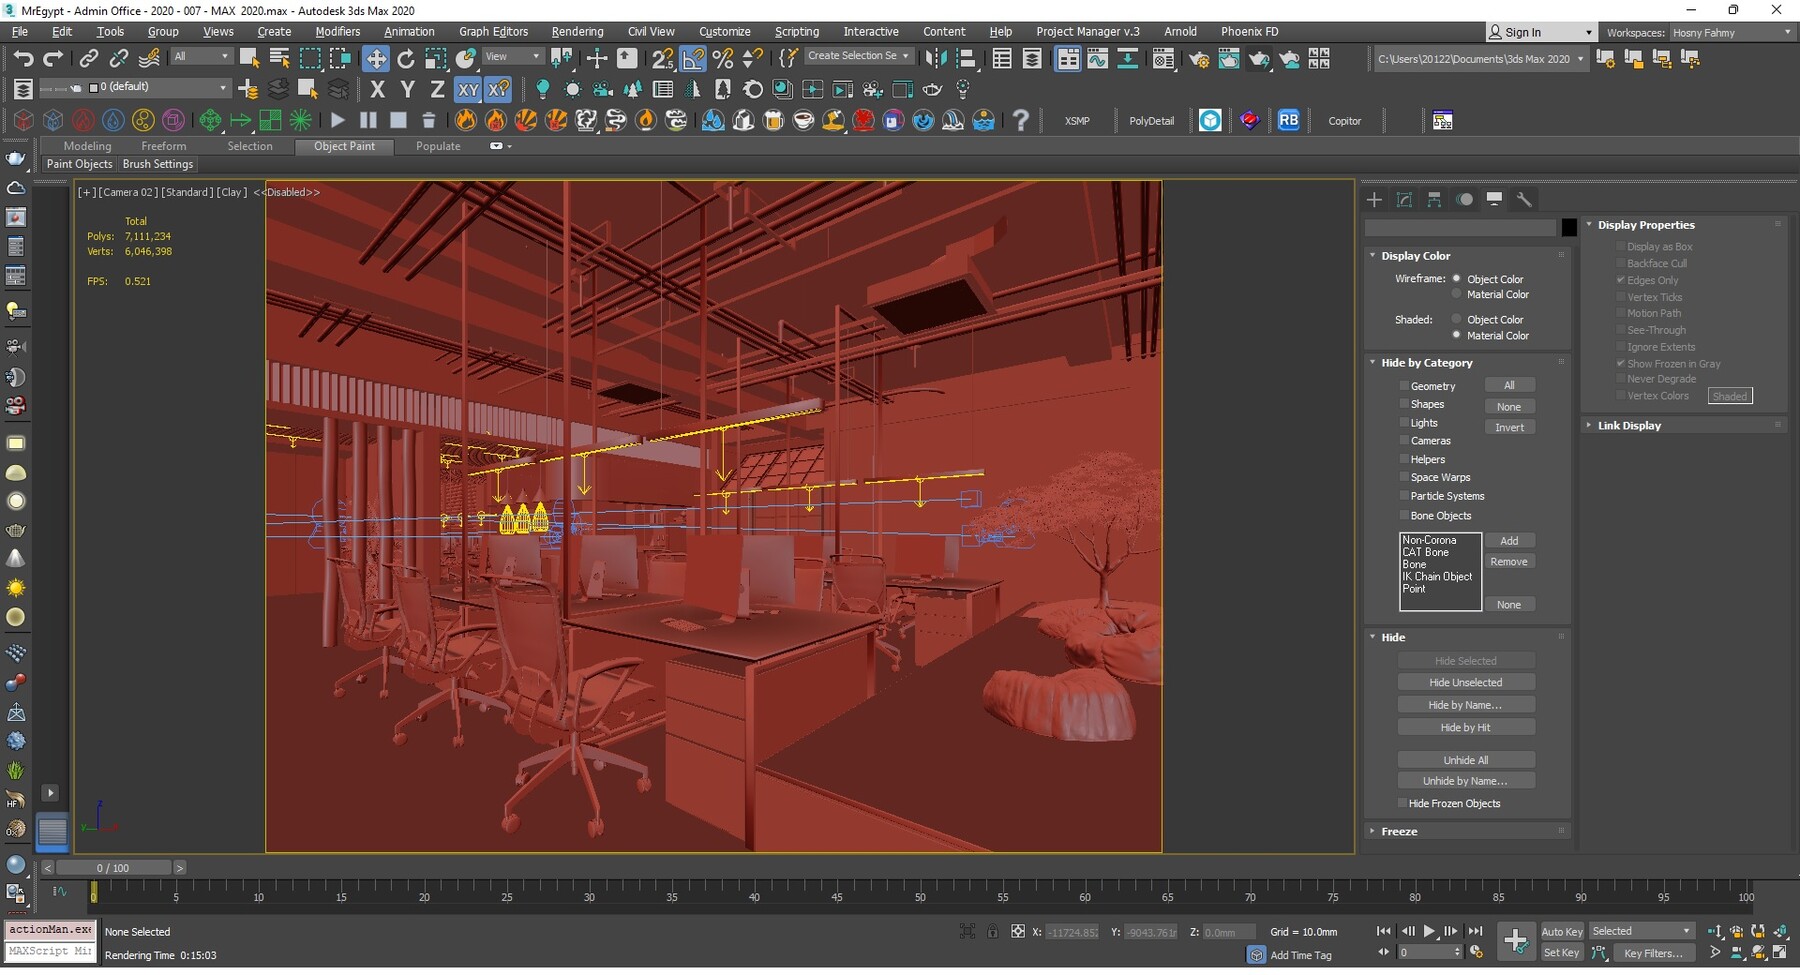
Task: Check Geometry under Hide by Category
Action: 1404,385
